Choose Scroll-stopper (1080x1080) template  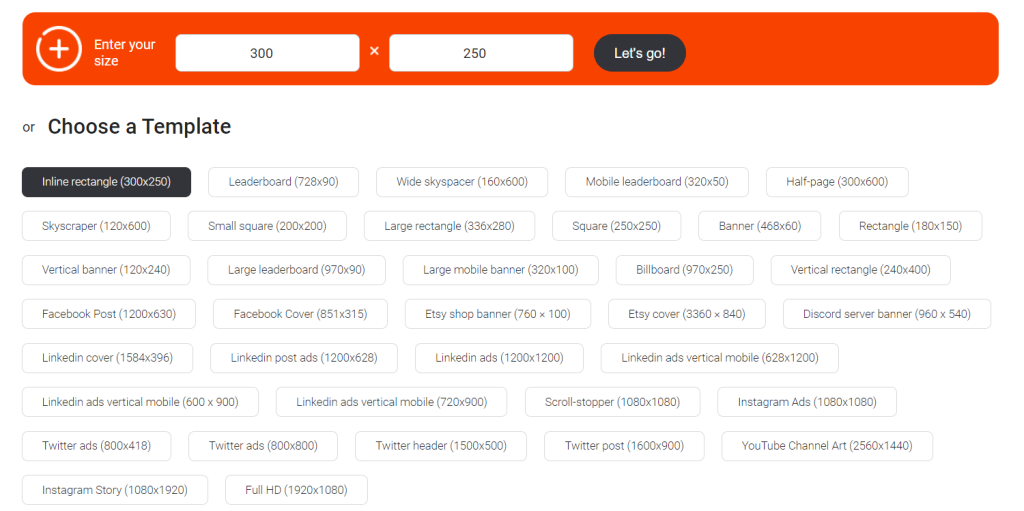613,402
